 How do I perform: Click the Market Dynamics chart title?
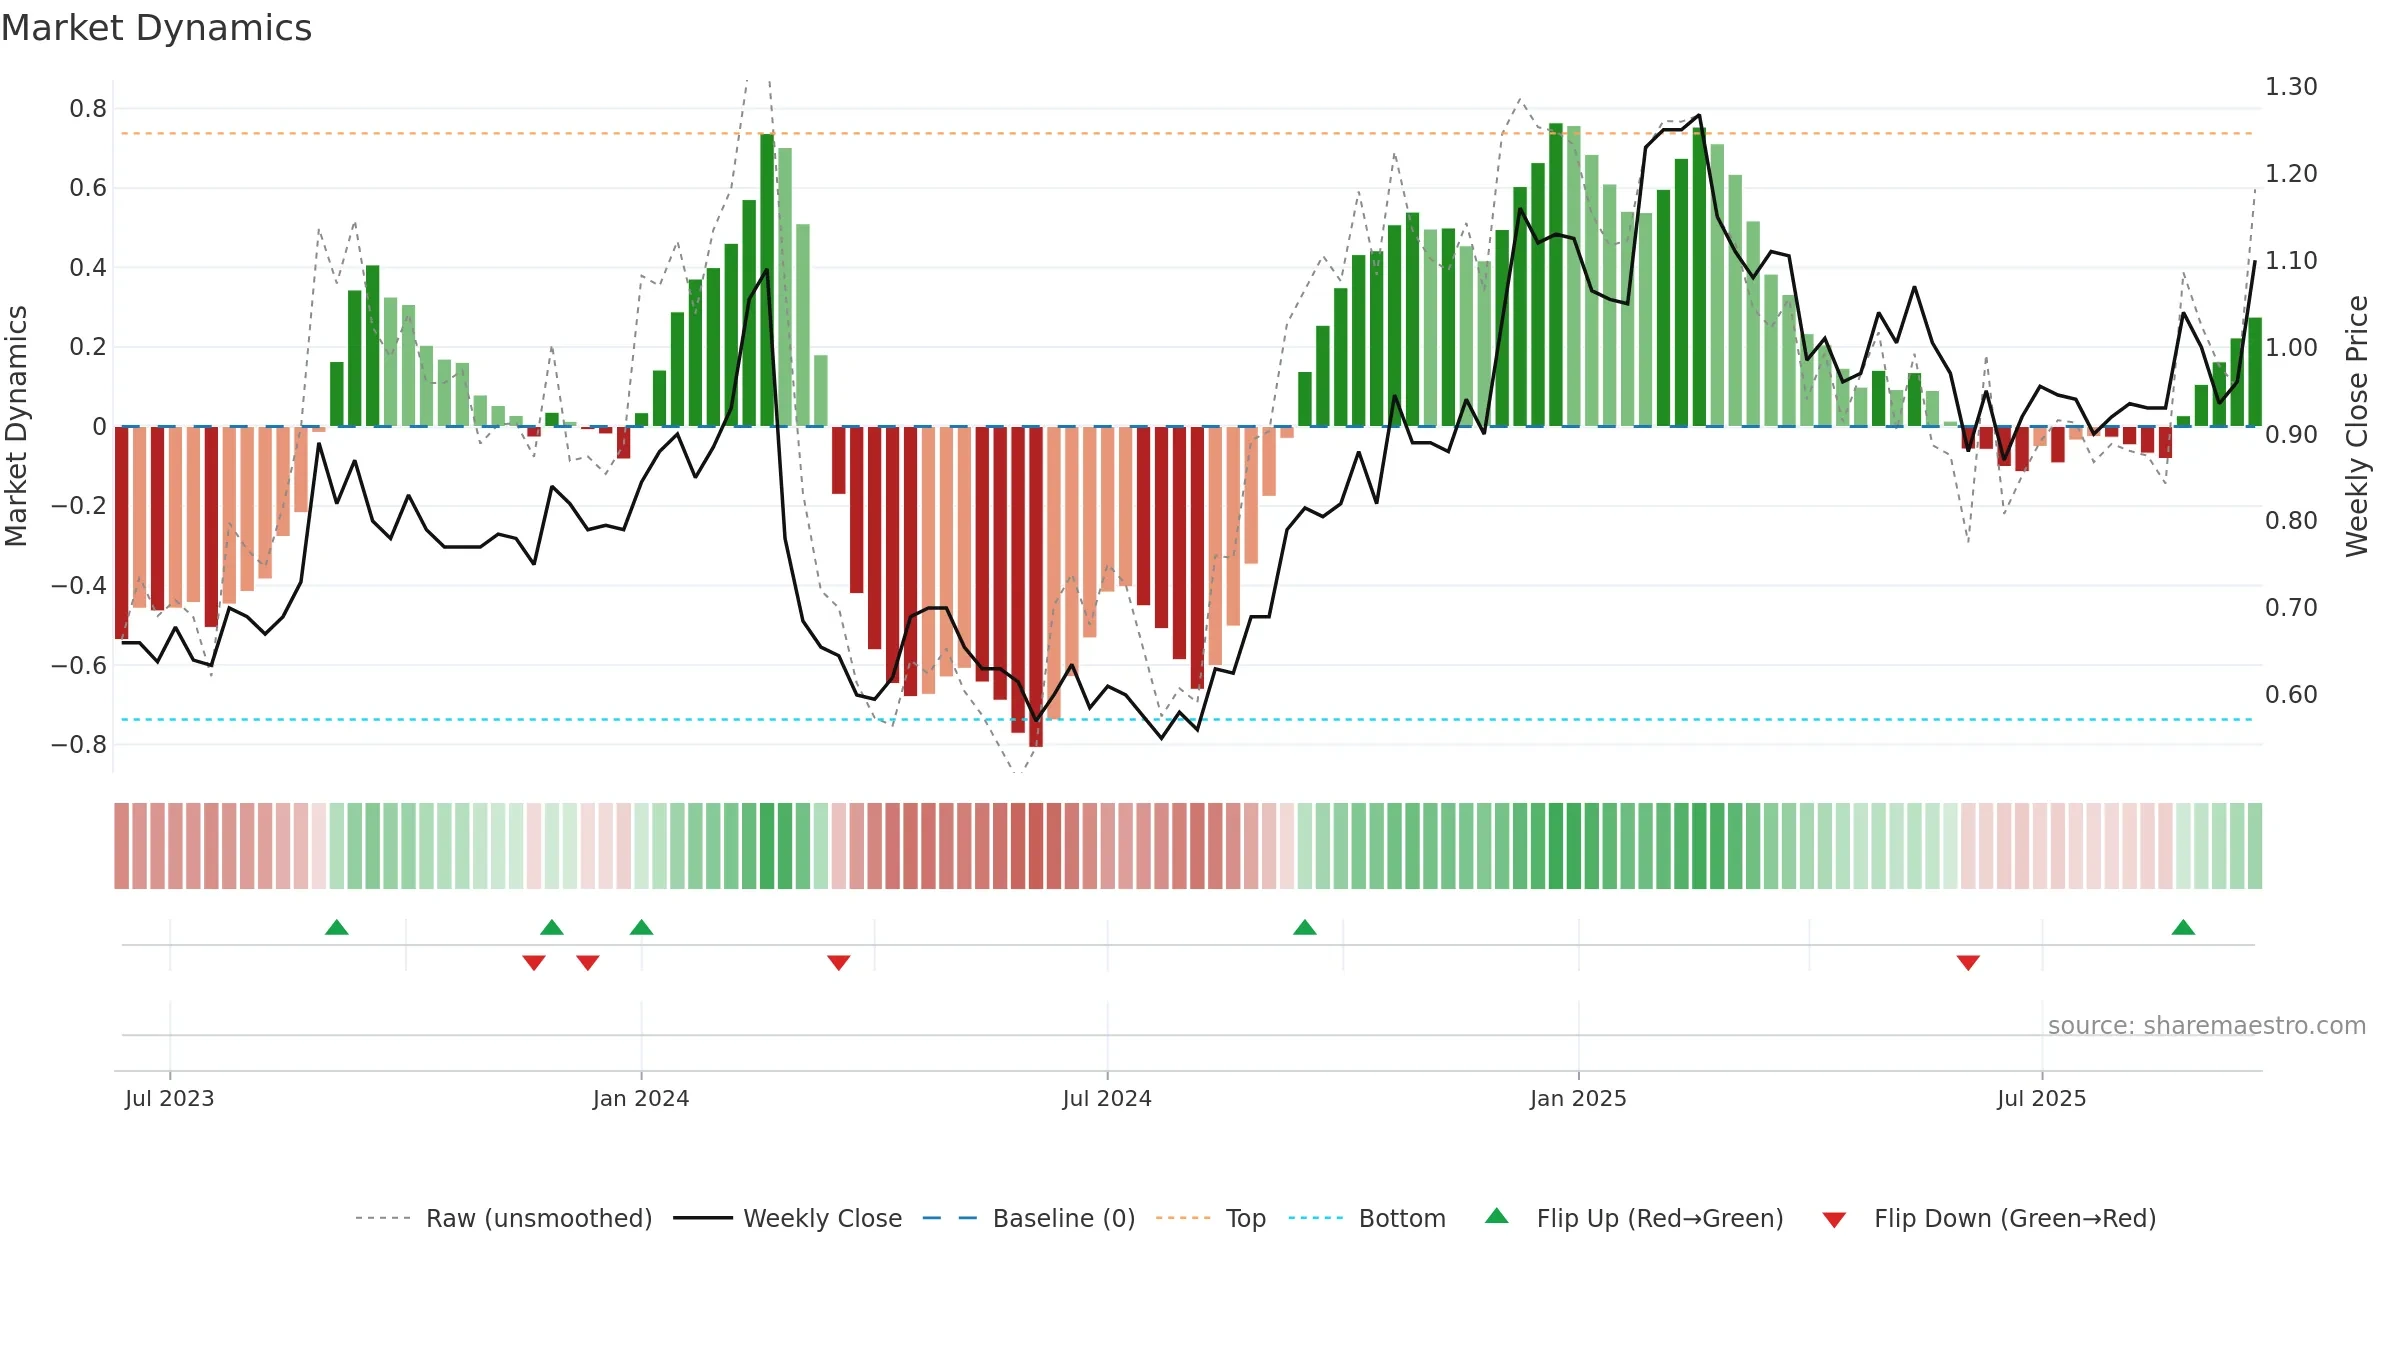point(156,28)
